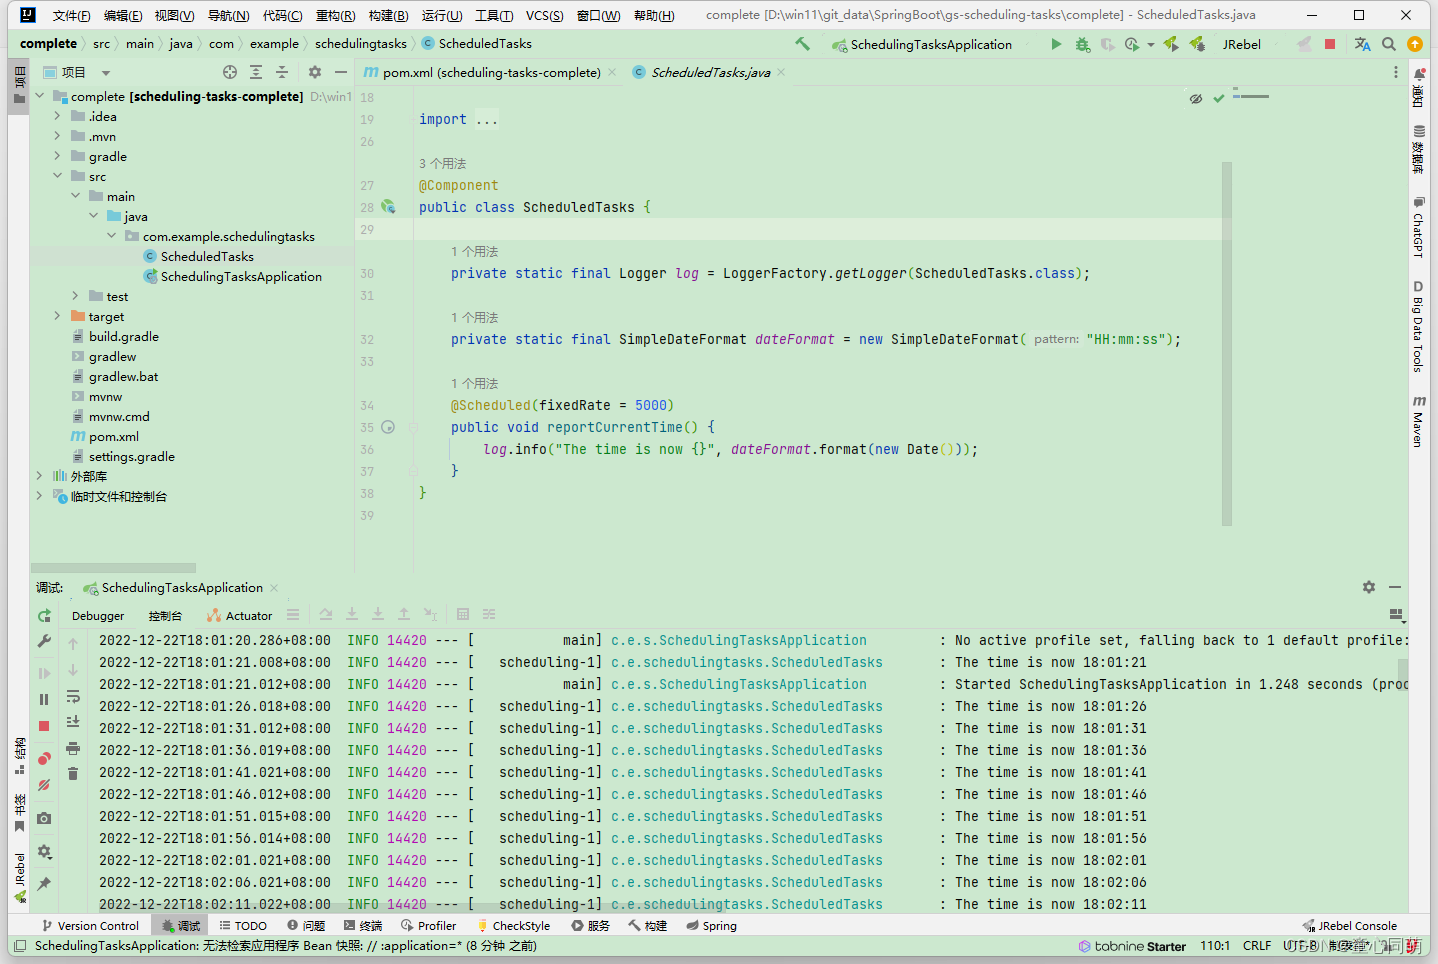Open Search Everywhere with the magnifier icon
Viewport: 1438px width, 964px height.
click(x=1388, y=44)
